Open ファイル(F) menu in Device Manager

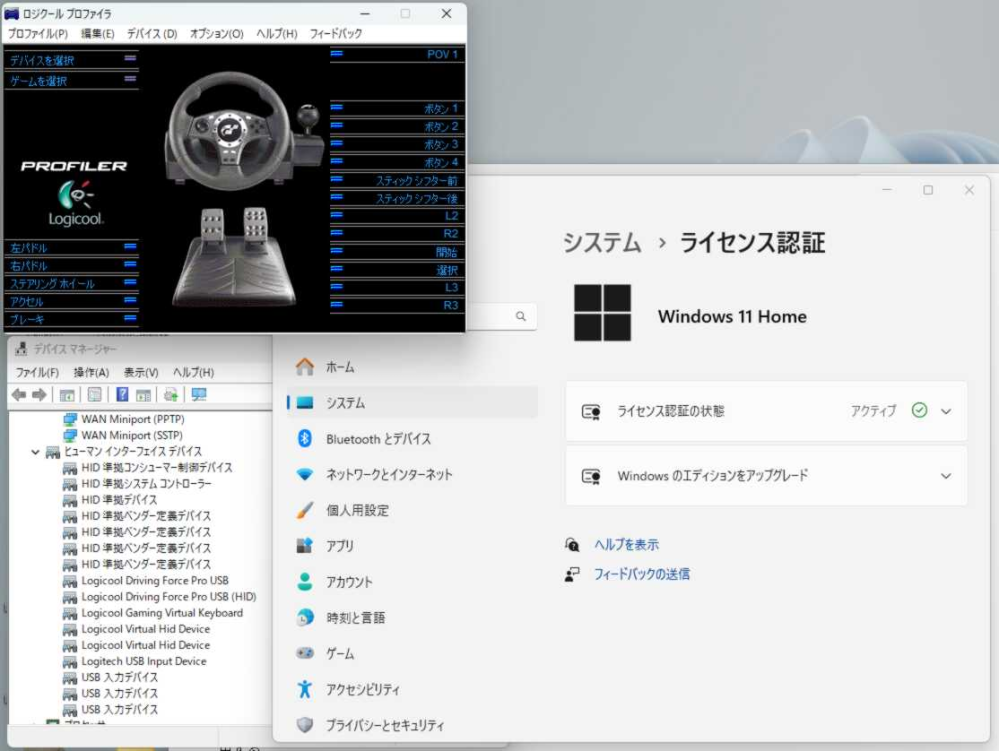tap(37, 373)
